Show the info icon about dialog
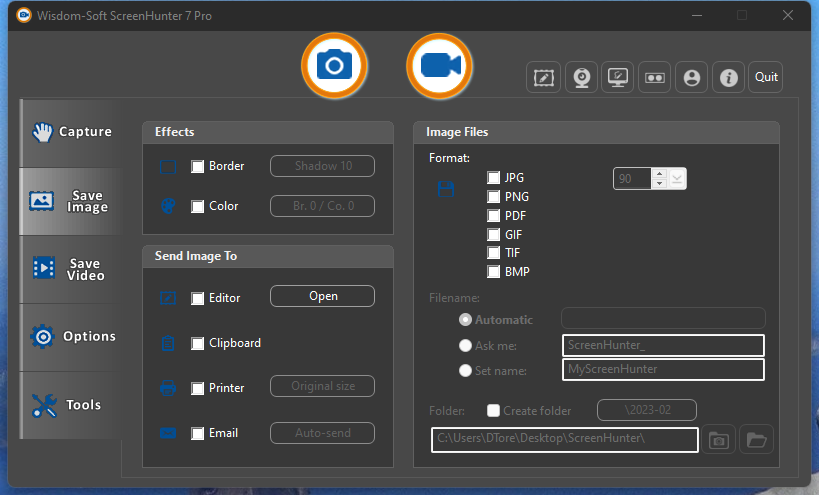This screenshot has height=495, width=819. coord(729,77)
